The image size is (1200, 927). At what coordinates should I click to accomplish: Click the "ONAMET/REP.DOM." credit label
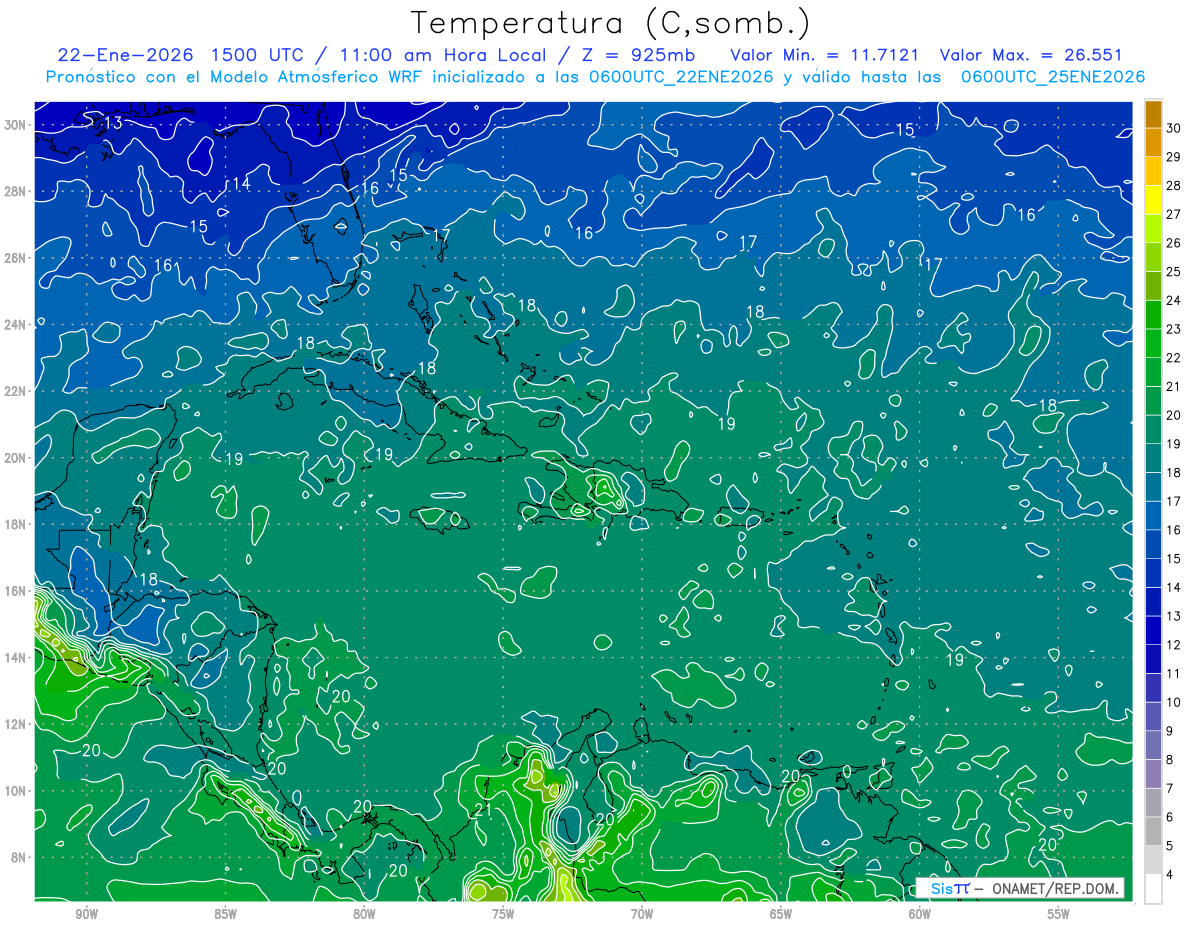(x=1055, y=888)
